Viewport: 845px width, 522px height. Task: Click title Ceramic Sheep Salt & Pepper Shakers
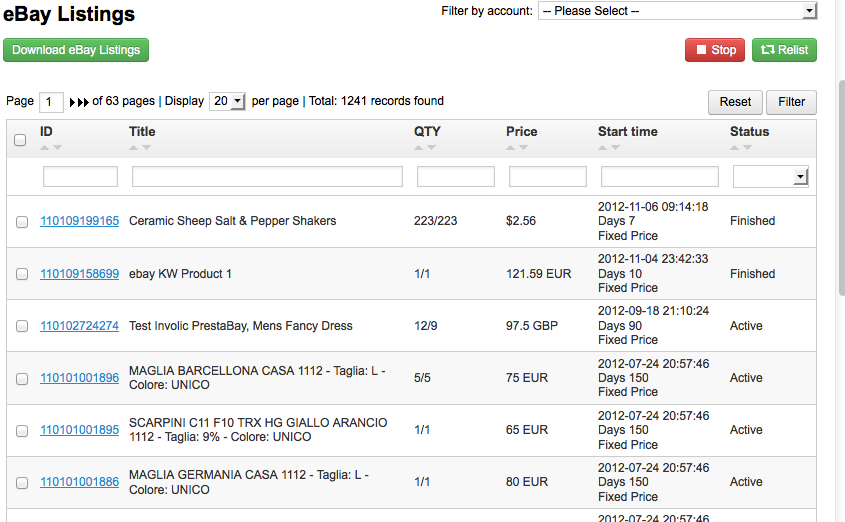point(232,221)
